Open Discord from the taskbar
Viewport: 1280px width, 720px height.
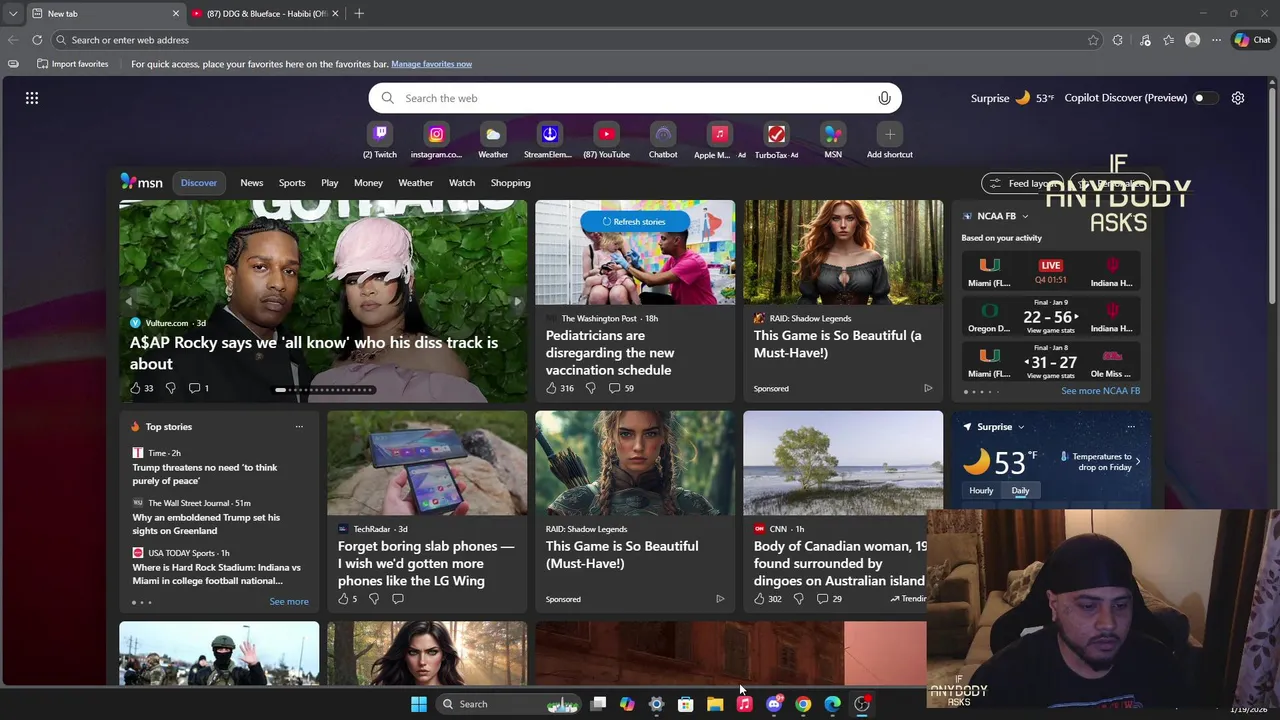tap(774, 704)
